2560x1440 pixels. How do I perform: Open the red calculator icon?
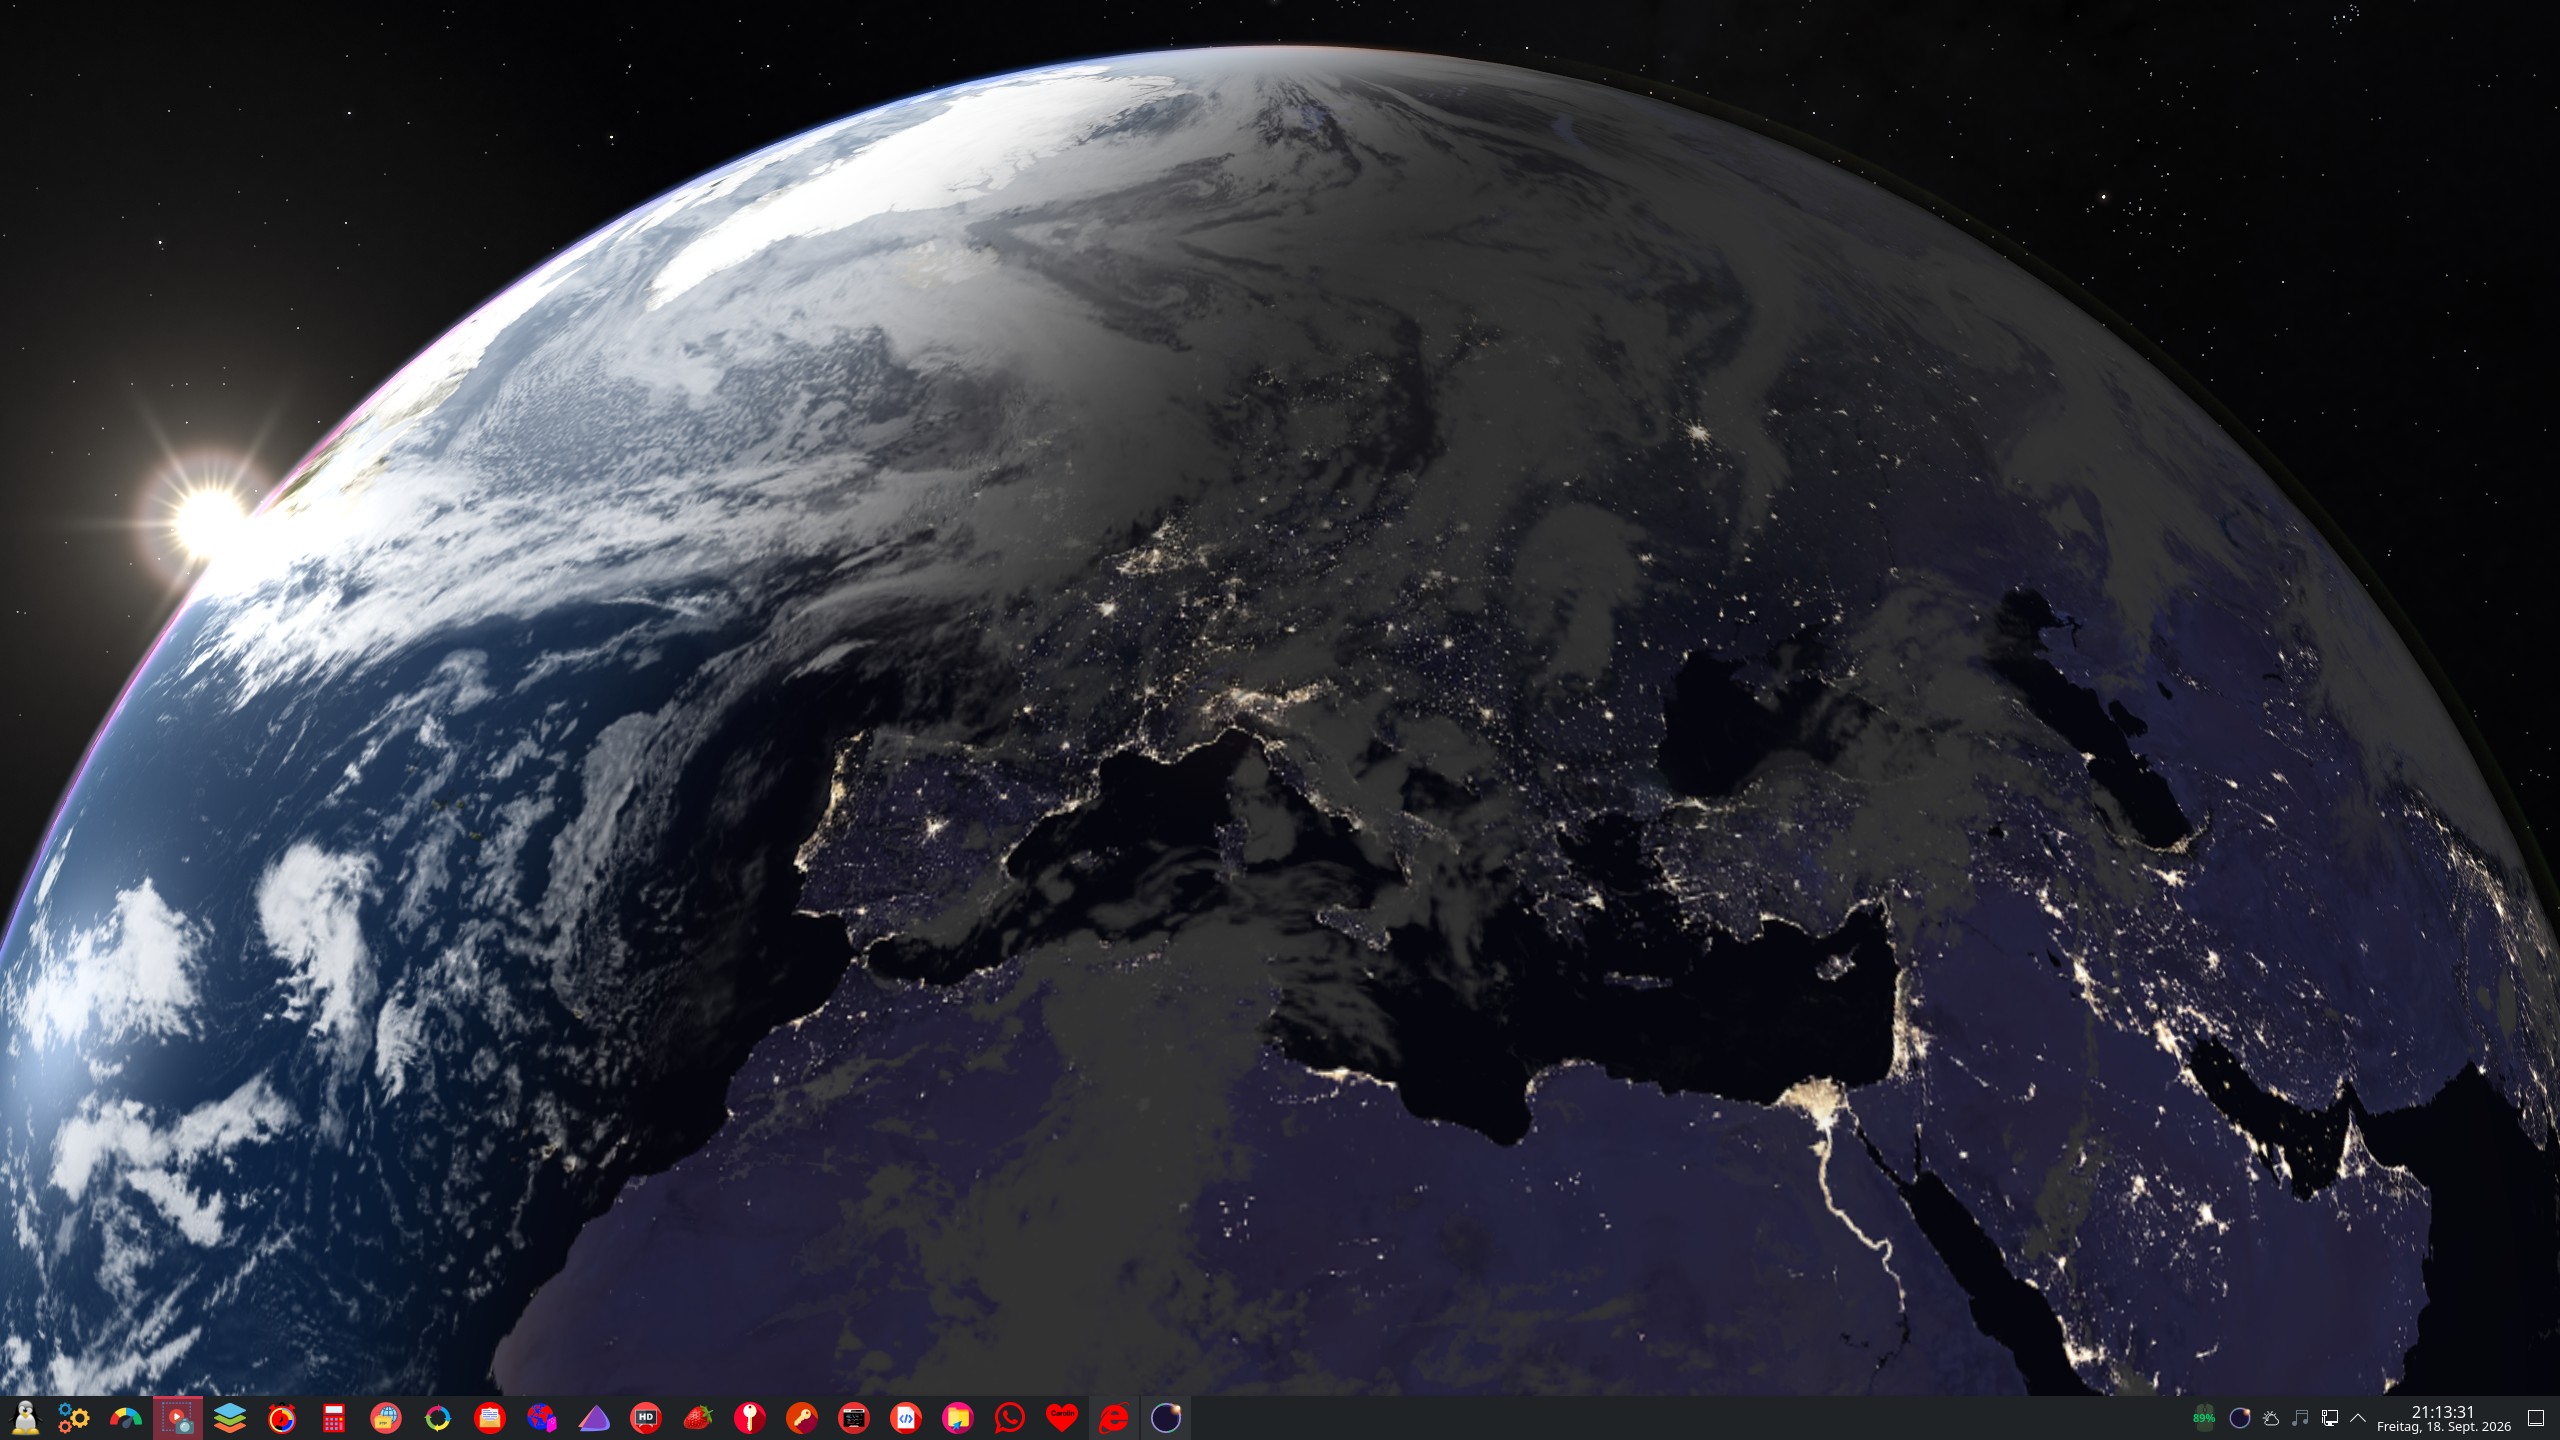tap(334, 1418)
